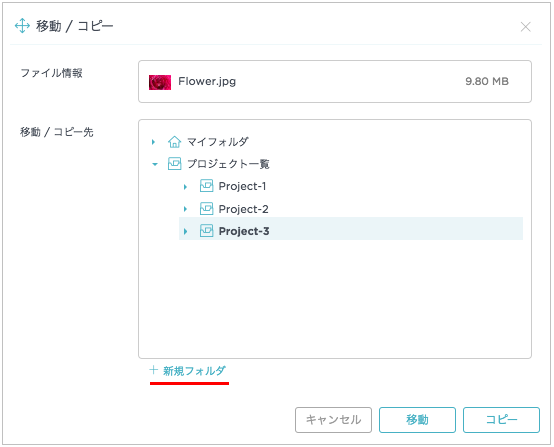Expand the マイフォルダ tree node
The width and height of the screenshot is (554, 447).
tap(153, 142)
